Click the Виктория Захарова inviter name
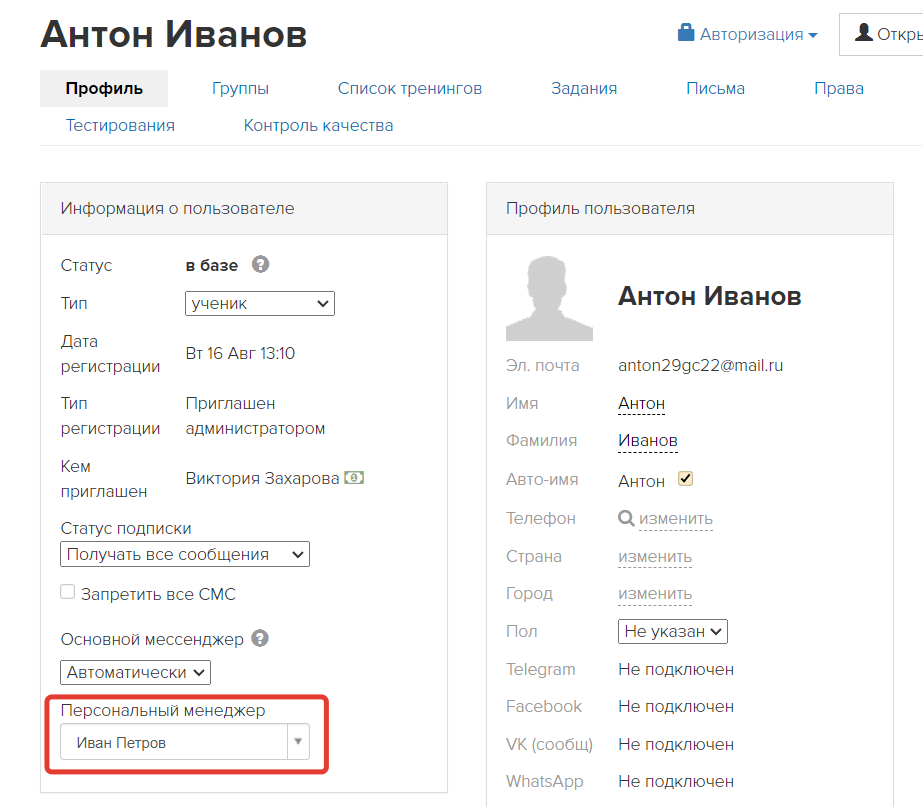This screenshot has height=807, width=923. [263, 478]
